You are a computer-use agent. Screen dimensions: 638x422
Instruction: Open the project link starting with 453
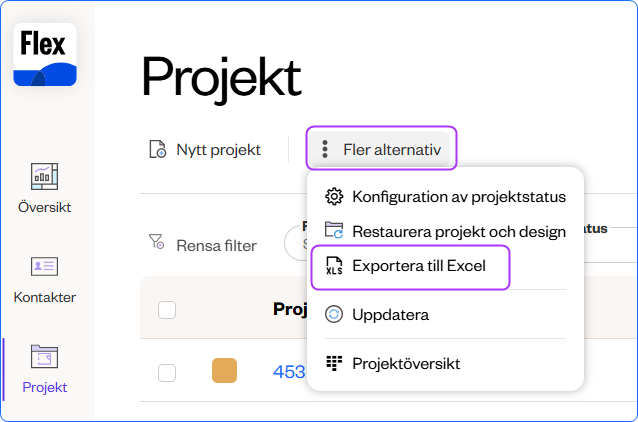(x=289, y=372)
